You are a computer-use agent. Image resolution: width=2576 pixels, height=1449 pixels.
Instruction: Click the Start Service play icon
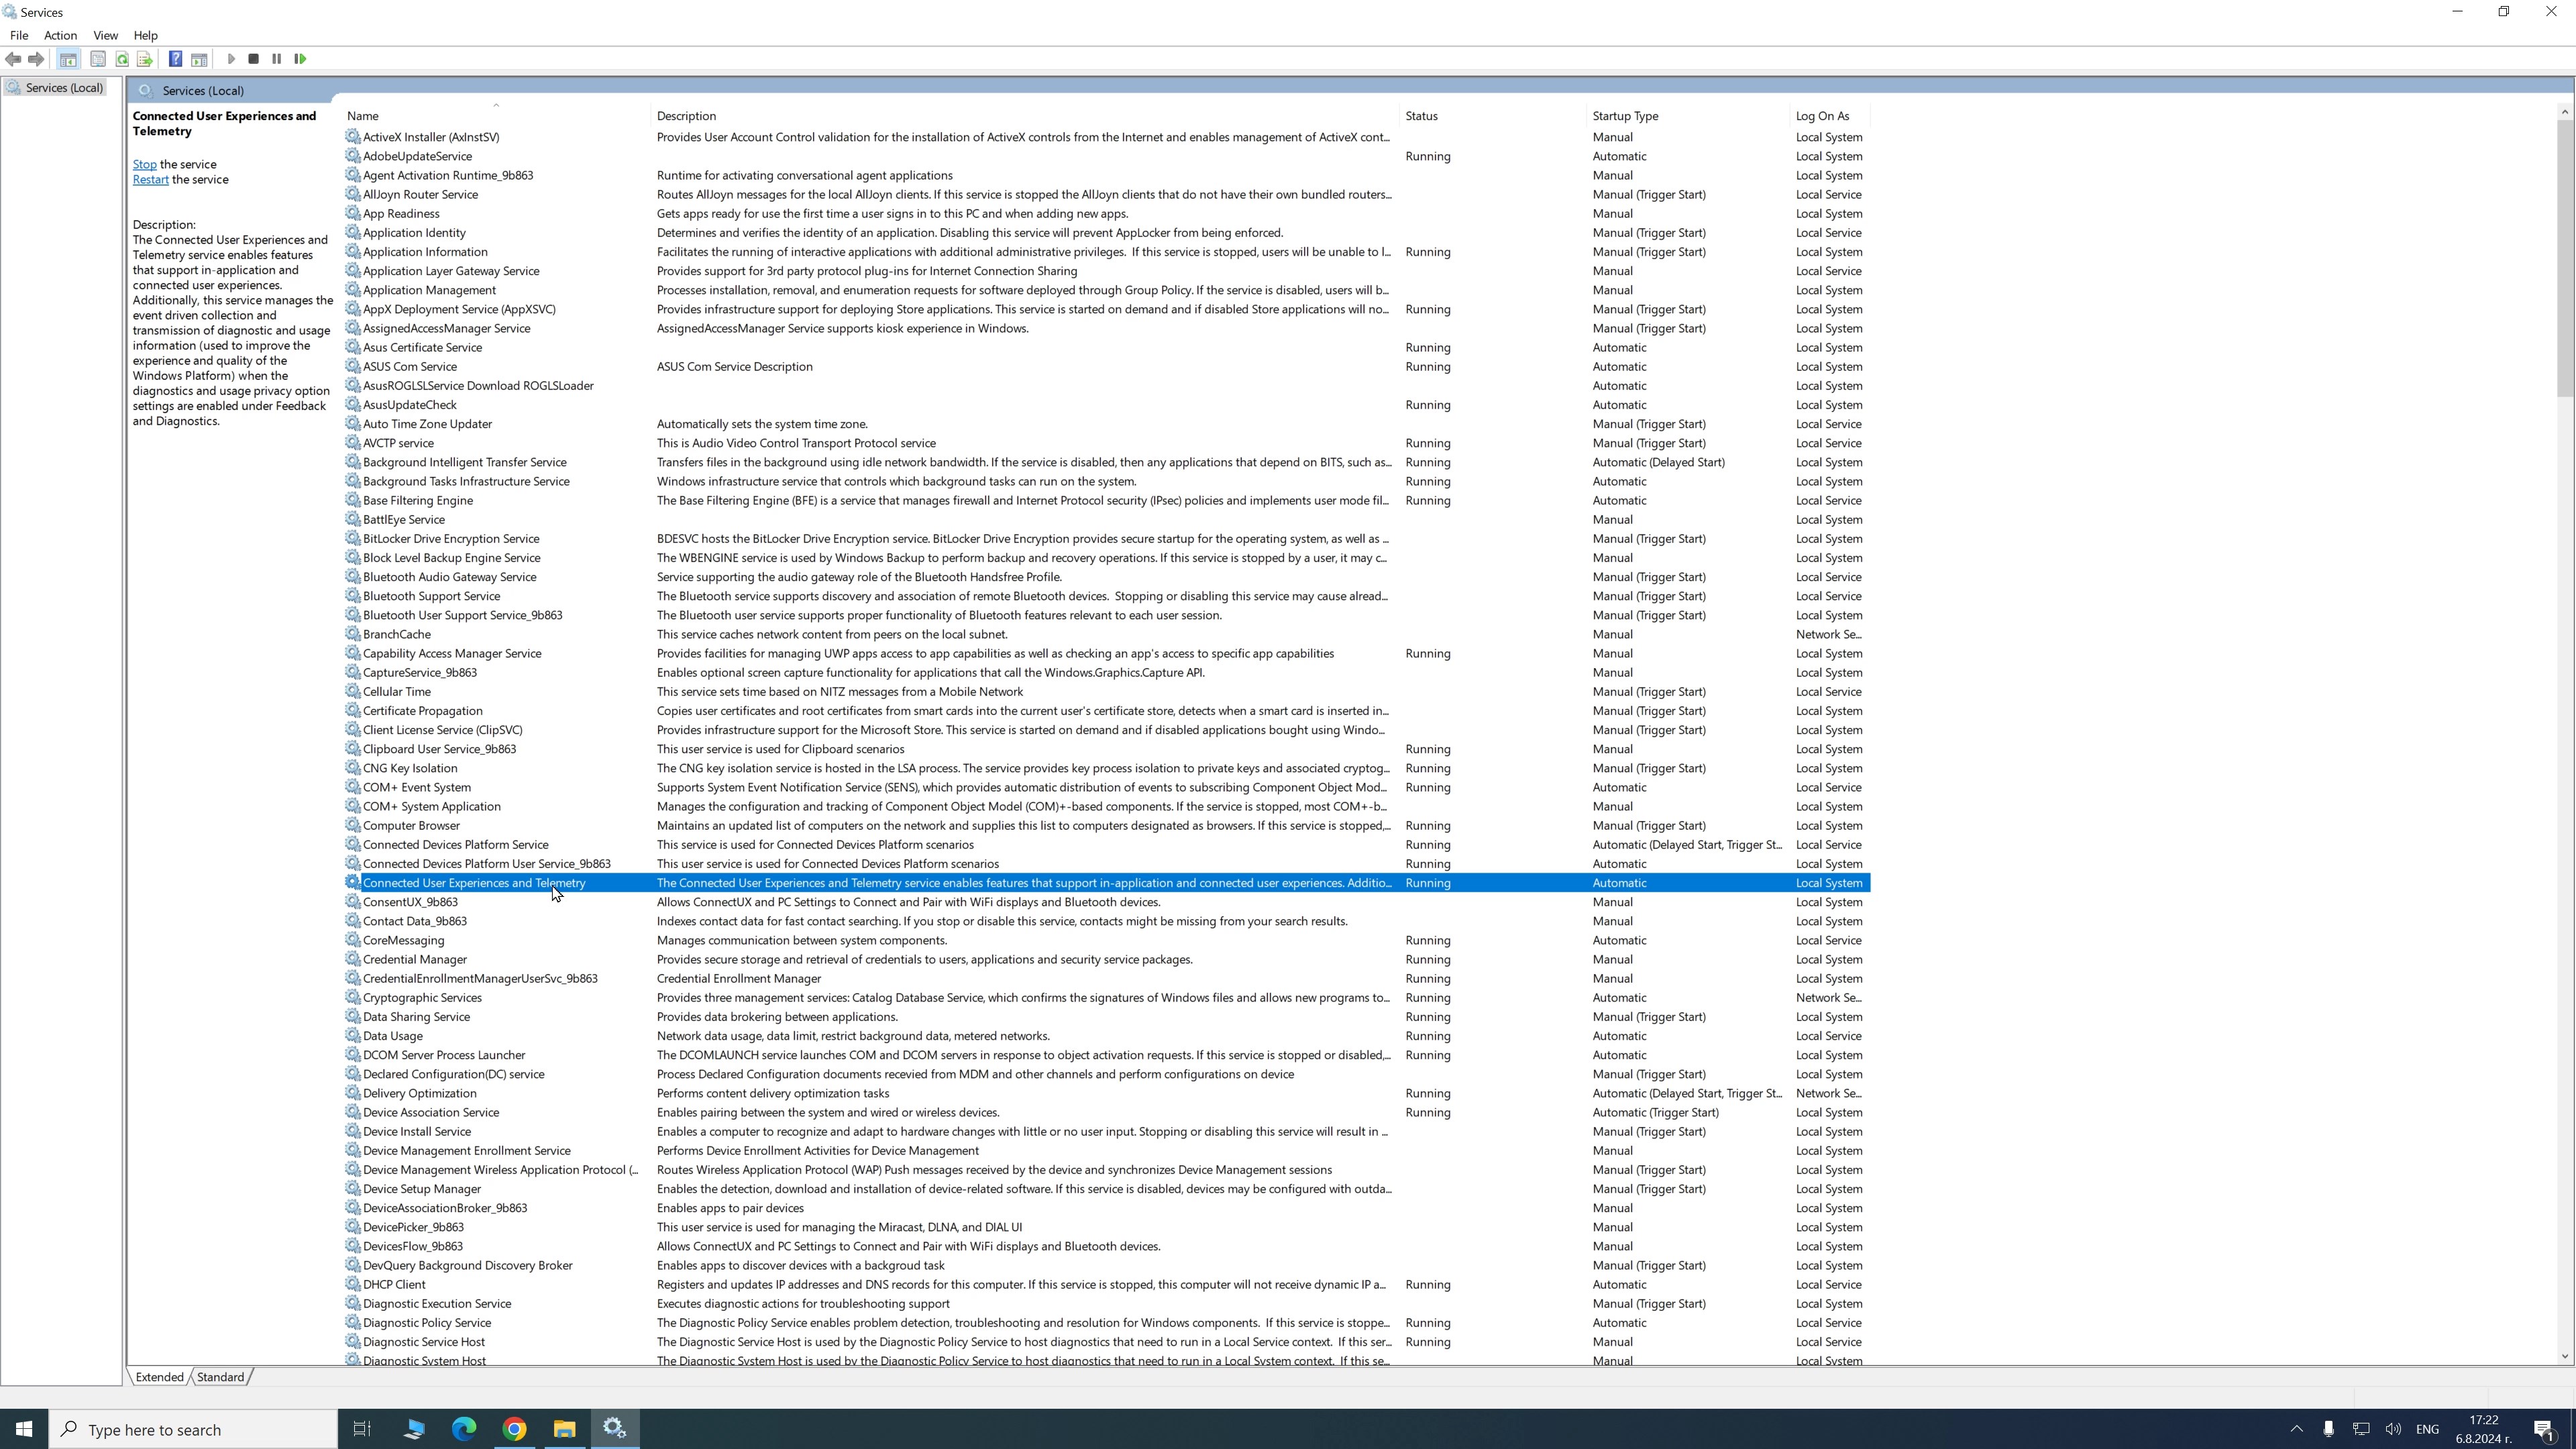pyautogui.click(x=231, y=59)
